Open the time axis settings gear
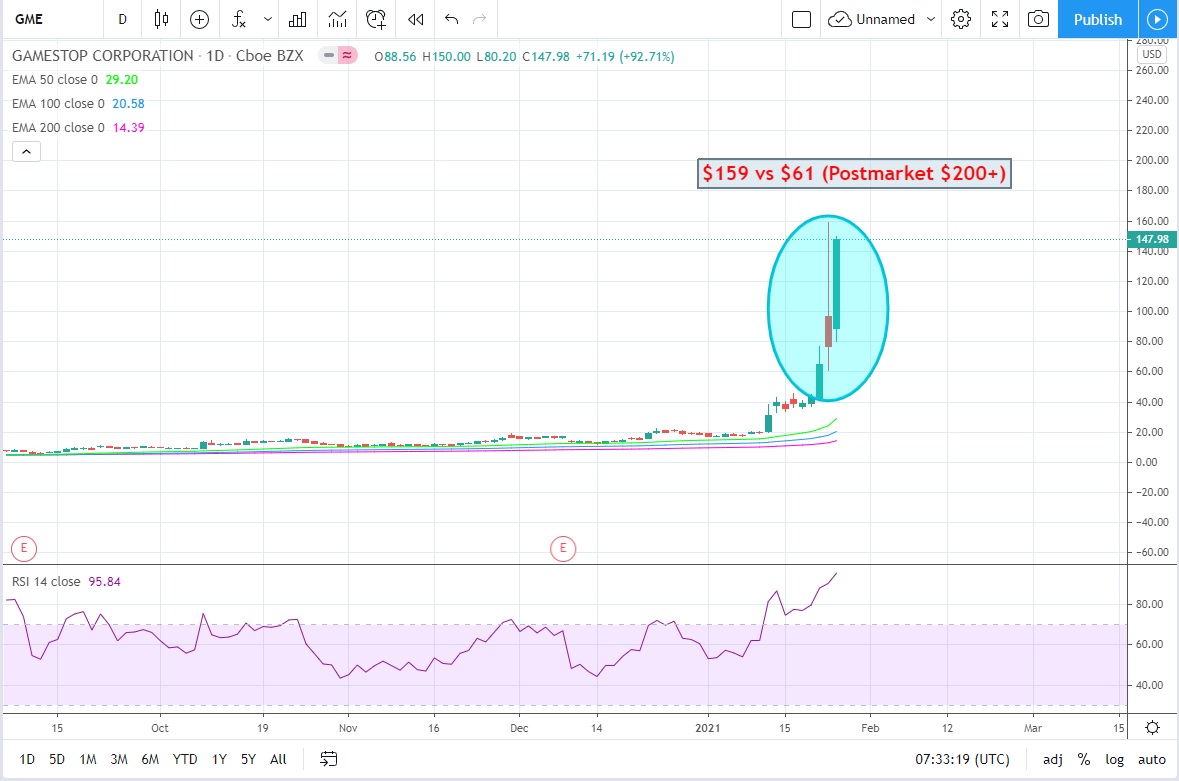Viewport: 1179px width, 781px height. click(x=1152, y=728)
